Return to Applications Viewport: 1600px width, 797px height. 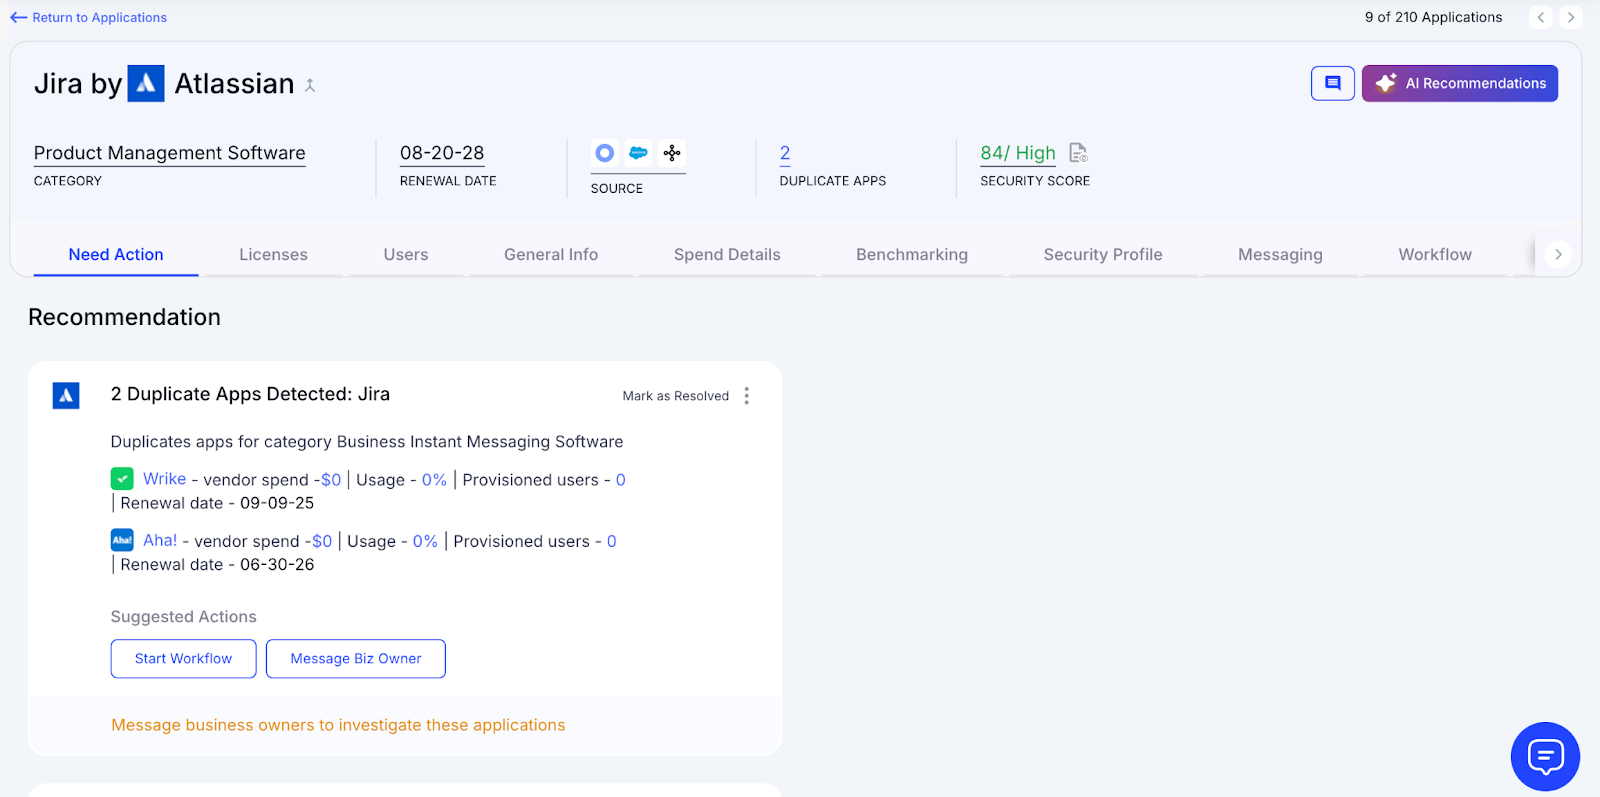[89, 17]
